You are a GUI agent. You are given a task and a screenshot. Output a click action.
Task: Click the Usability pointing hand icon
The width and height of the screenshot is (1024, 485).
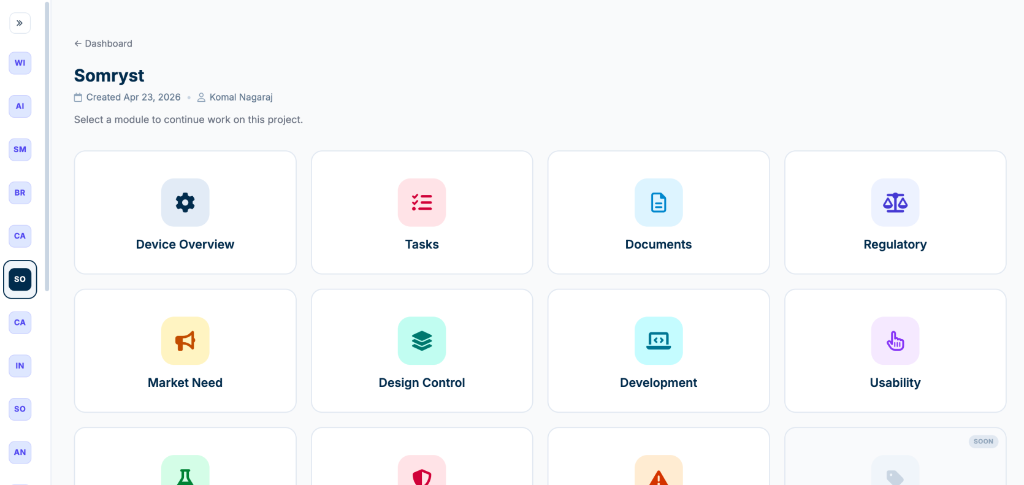(895, 341)
